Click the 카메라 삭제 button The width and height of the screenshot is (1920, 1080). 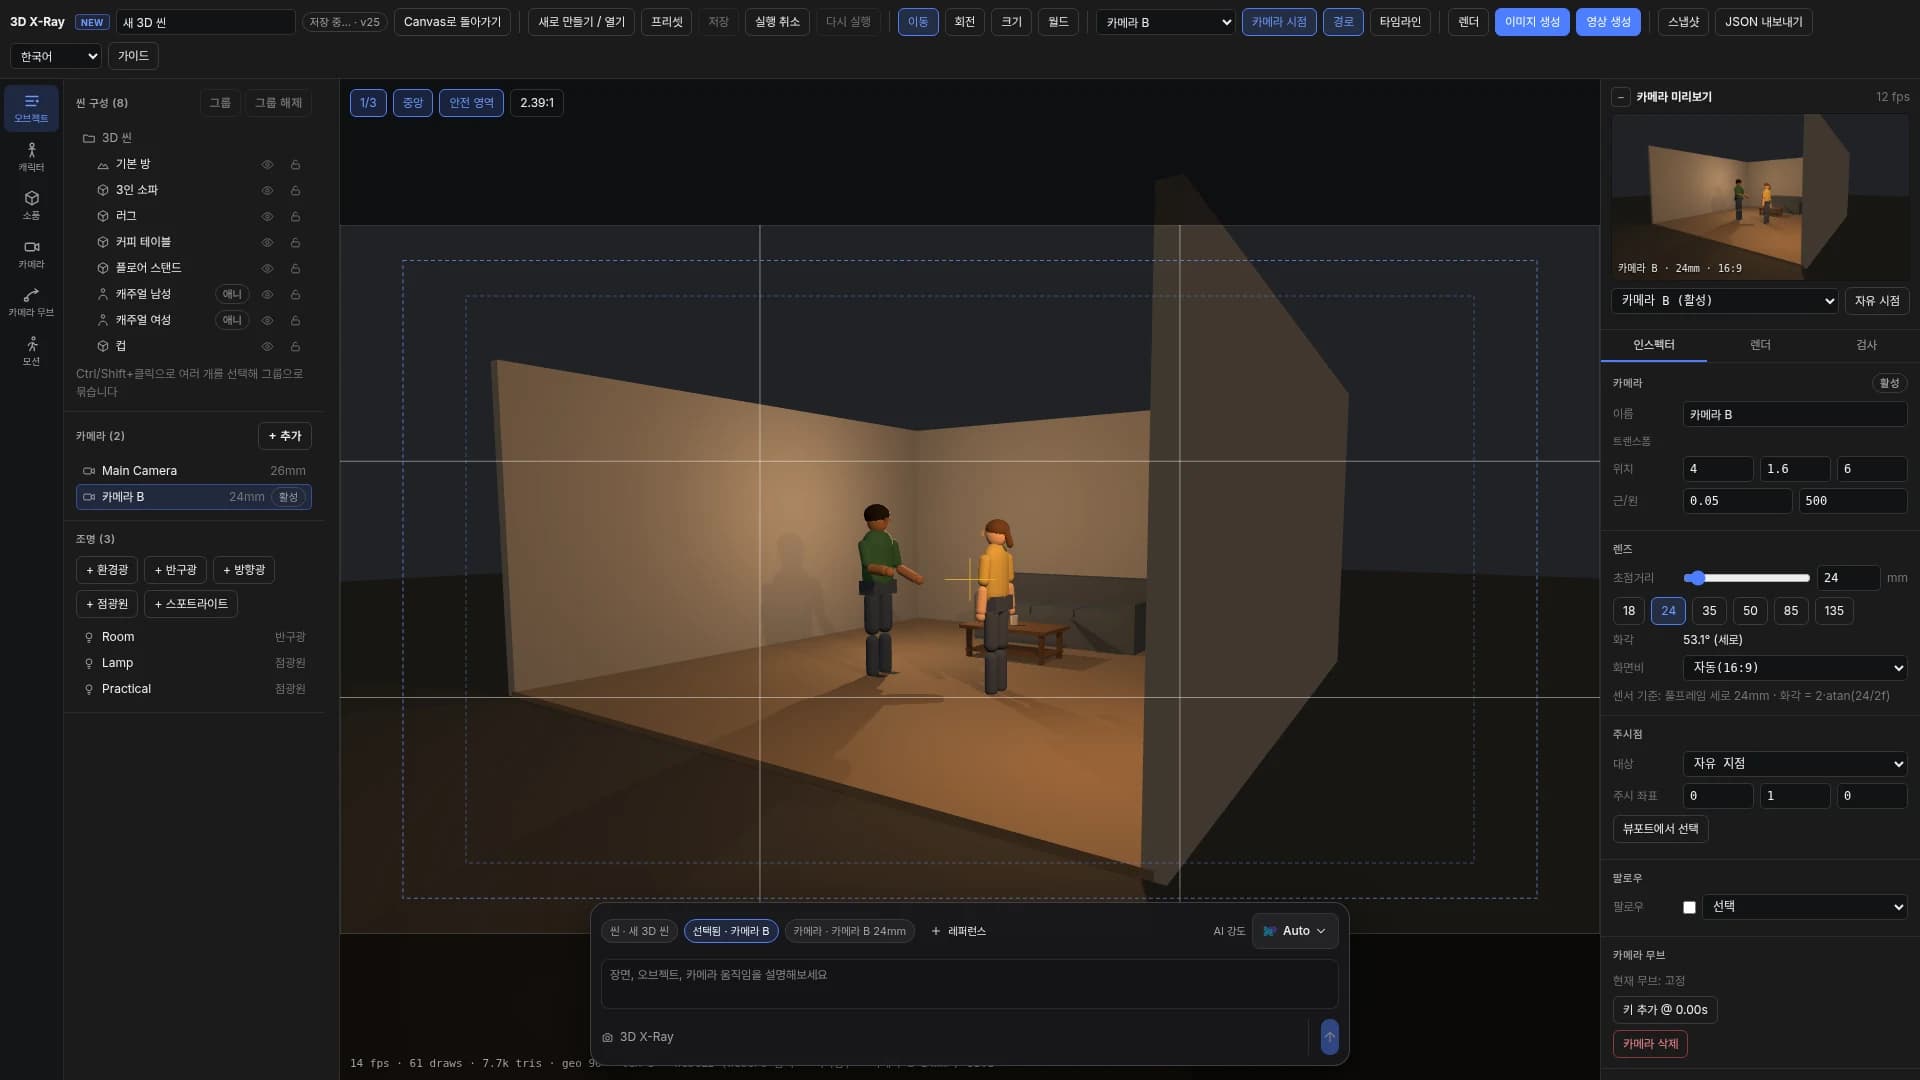click(1650, 1044)
